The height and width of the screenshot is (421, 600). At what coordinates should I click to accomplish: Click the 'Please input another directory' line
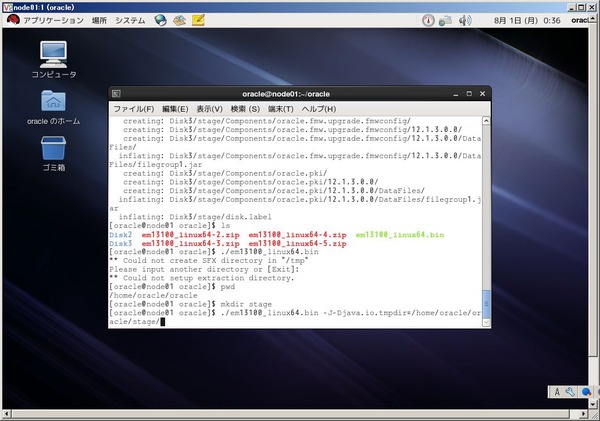[x=204, y=269]
